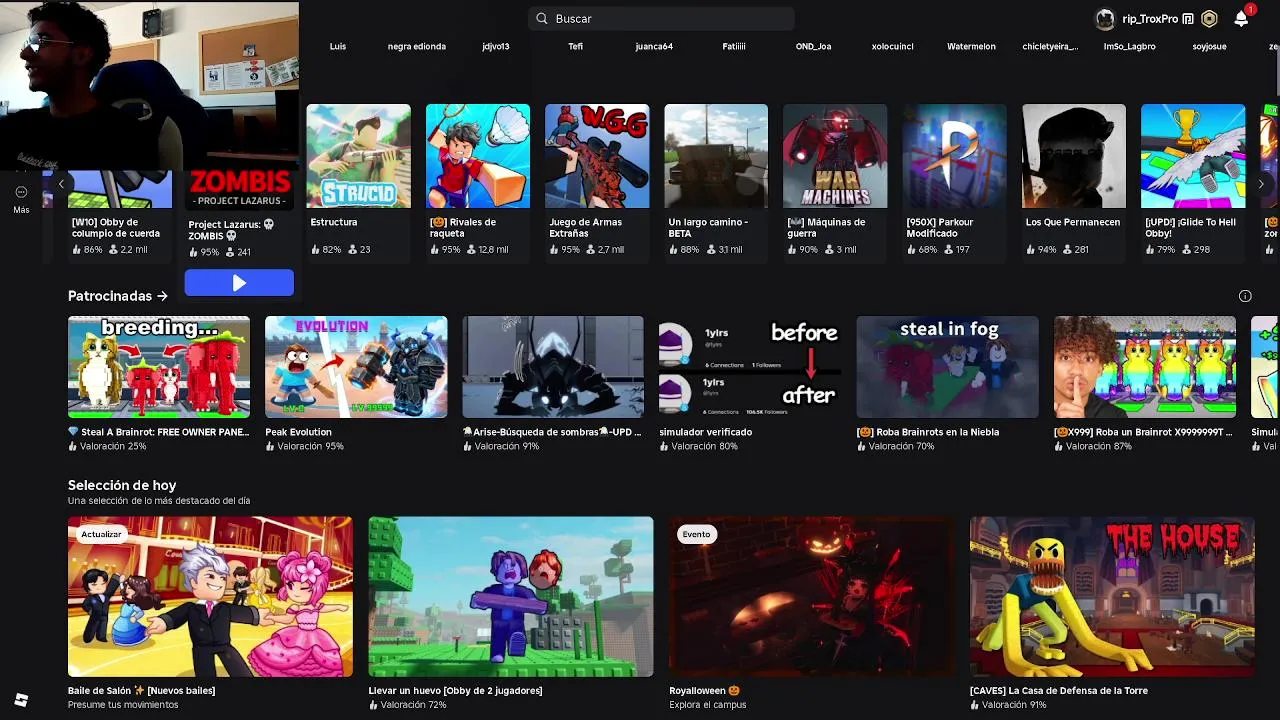The width and height of the screenshot is (1280, 720).
Task: Open the Llevar un huevo featured image
Action: (511, 597)
